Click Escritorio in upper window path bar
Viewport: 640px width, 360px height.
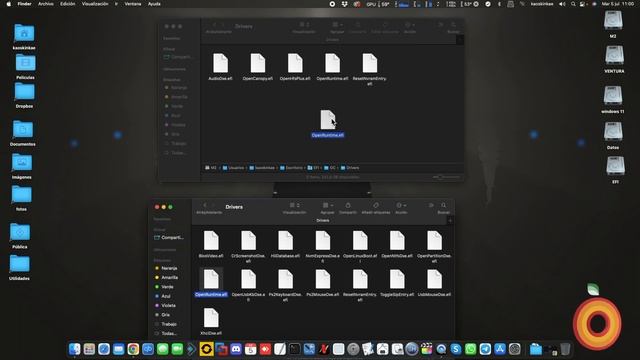(x=291, y=168)
